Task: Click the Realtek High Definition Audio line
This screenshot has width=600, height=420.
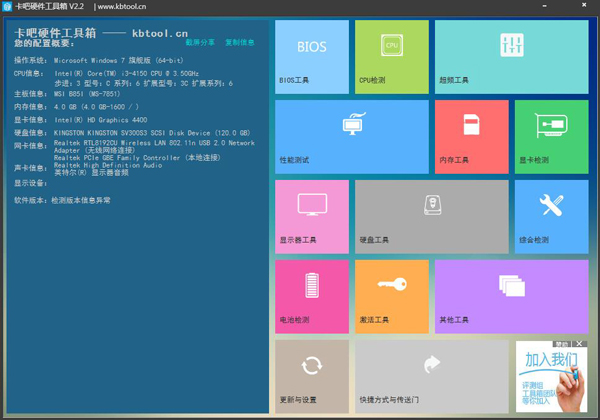Action: pos(108,165)
